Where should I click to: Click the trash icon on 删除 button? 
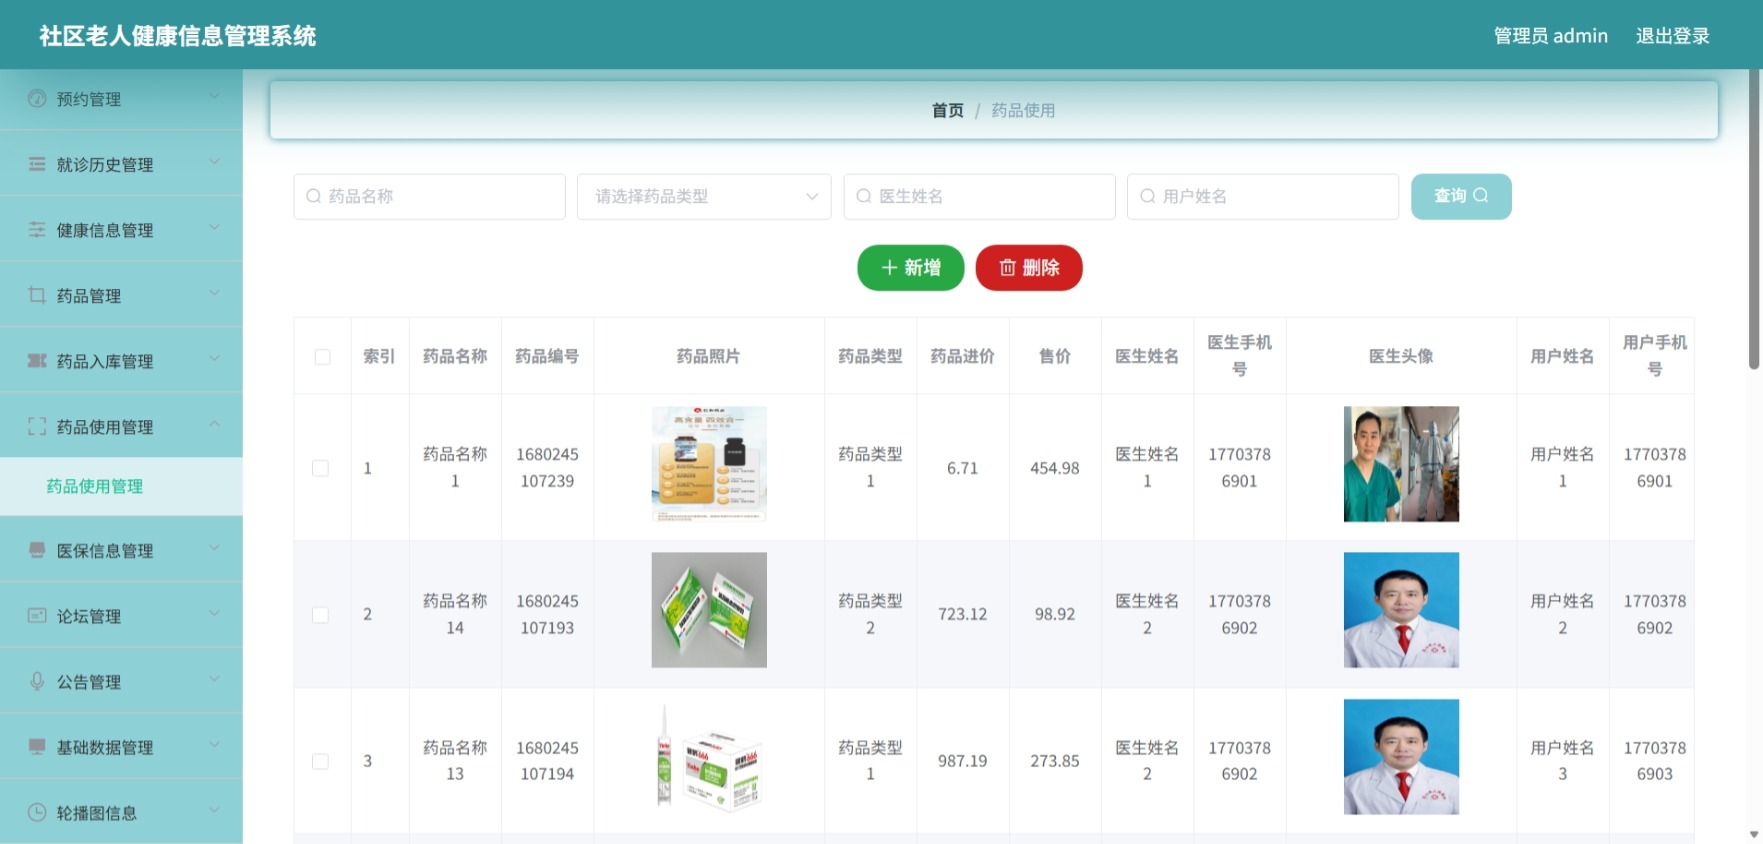[x=1008, y=267]
